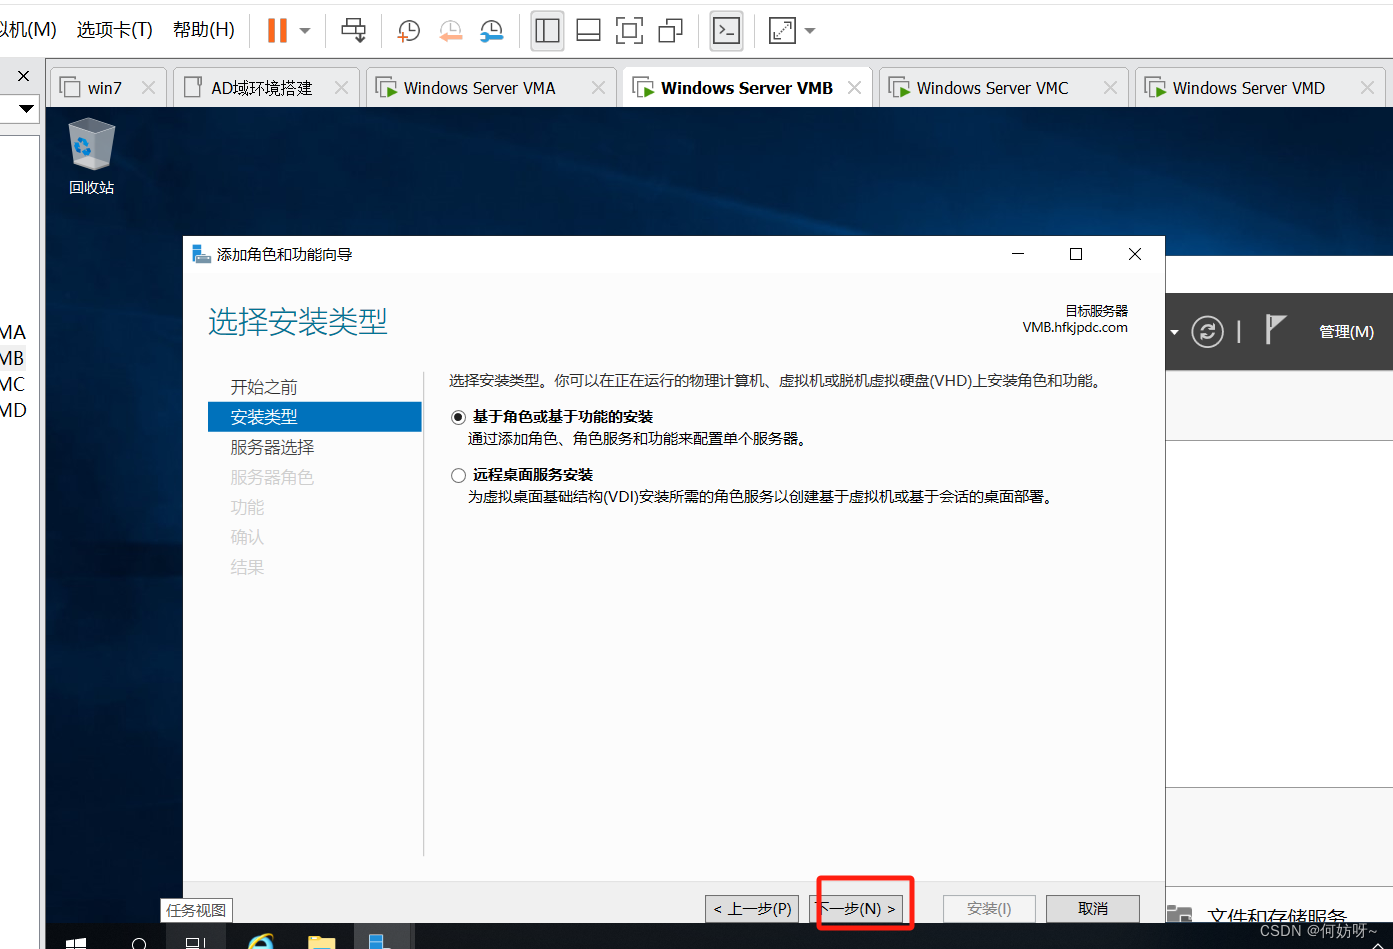
Task: Click the revert to snapshot icon
Action: click(x=451, y=31)
